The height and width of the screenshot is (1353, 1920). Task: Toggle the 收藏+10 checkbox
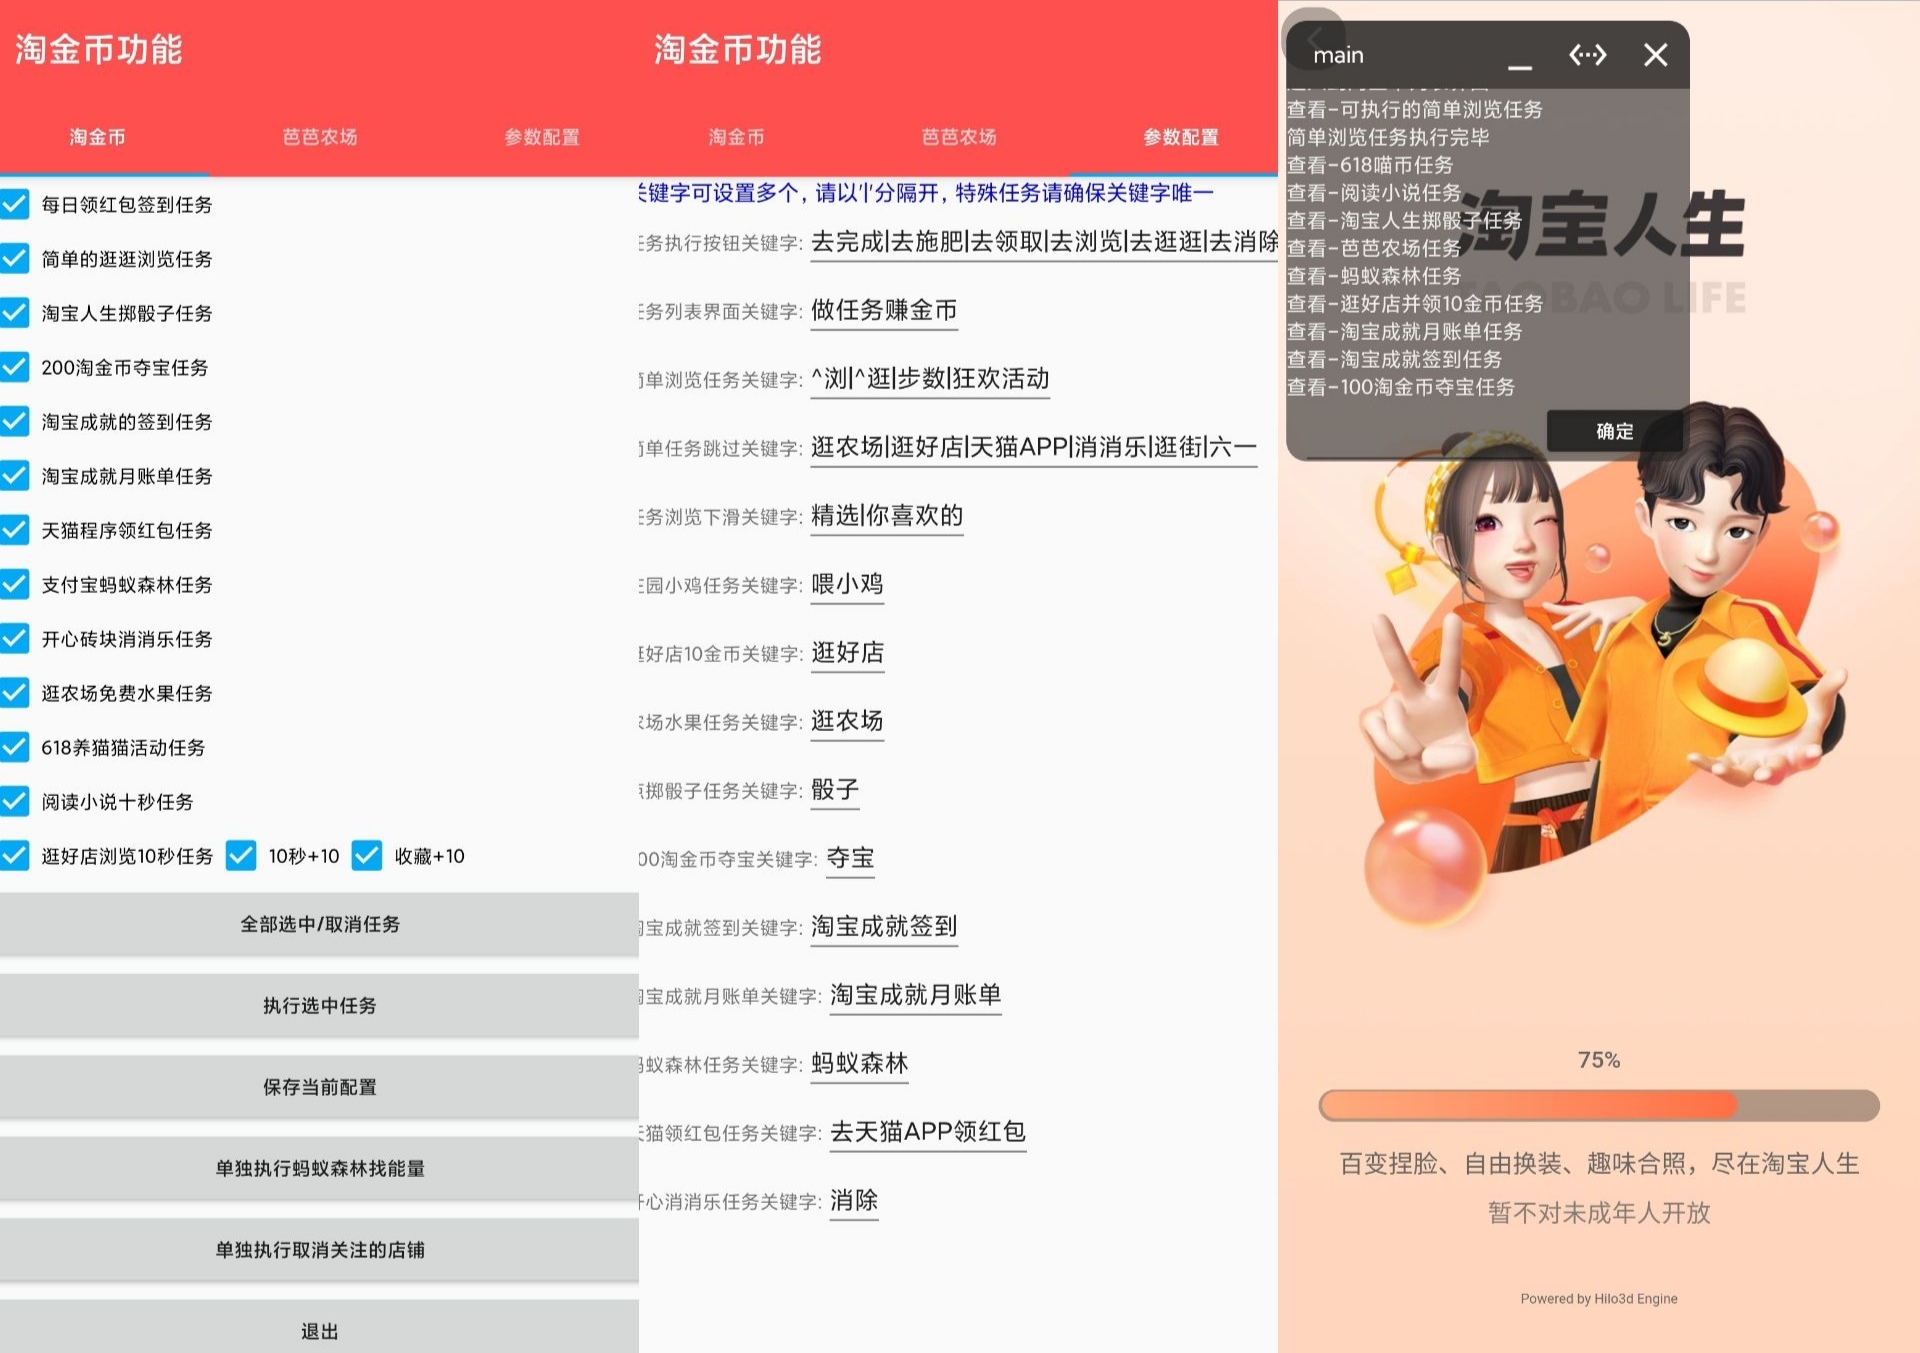(x=367, y=856)
